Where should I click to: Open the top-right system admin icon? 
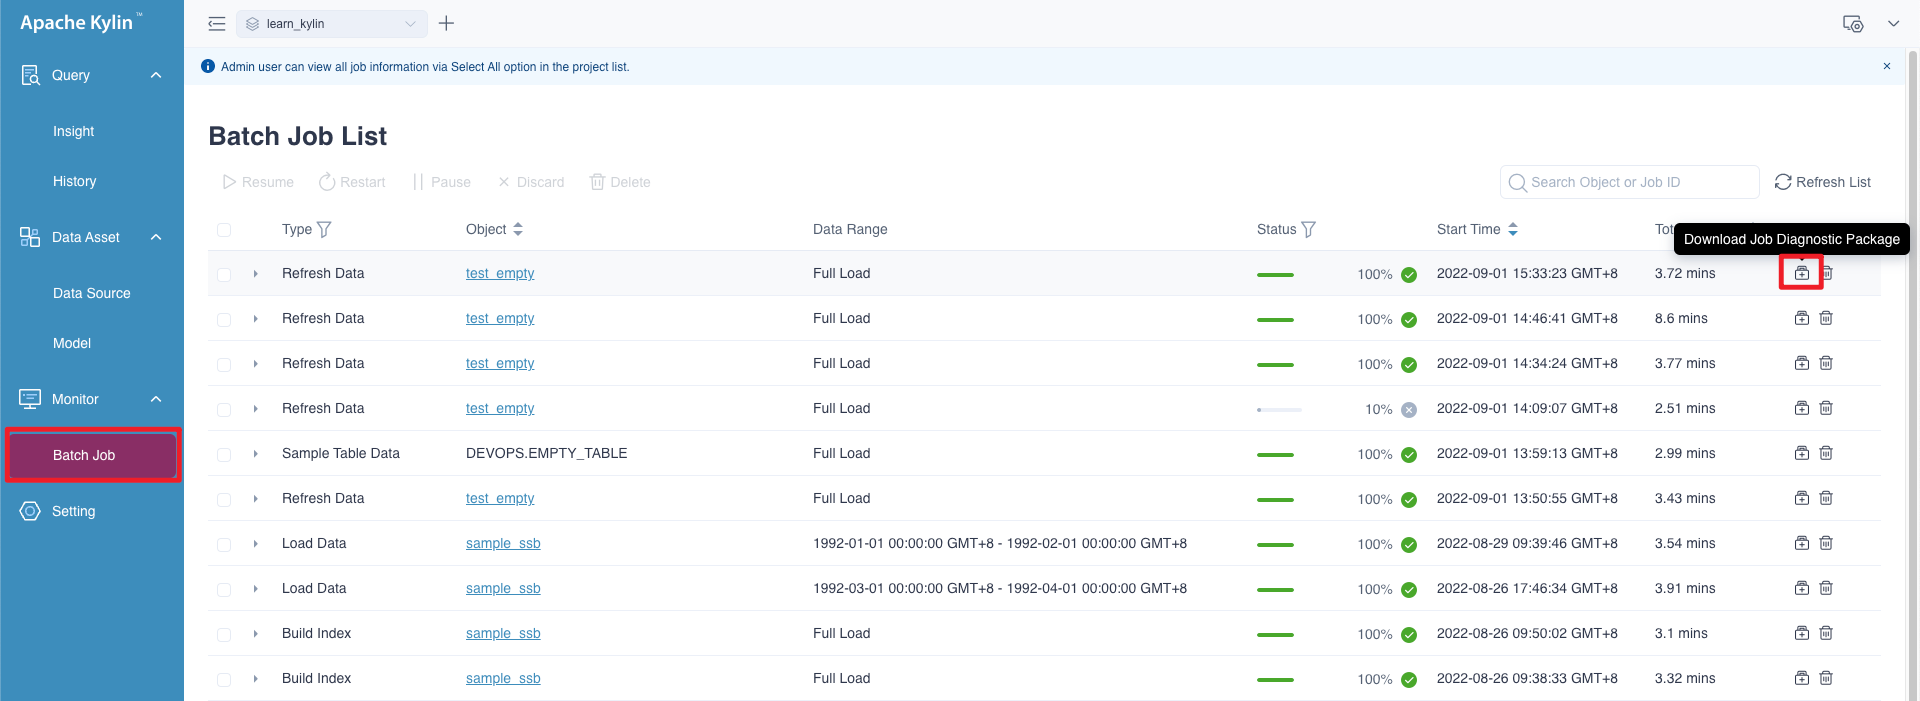coord(1853,24)
